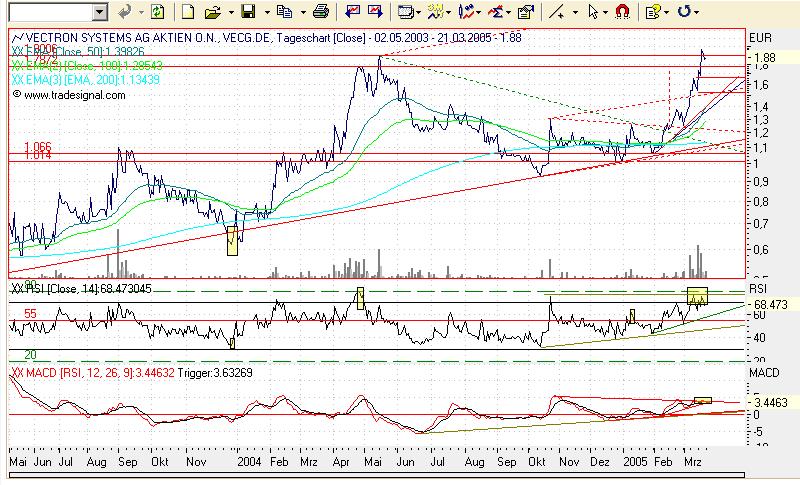Click the www.tradesignal.com link text
800x485 pixels.
pos(74,95)
